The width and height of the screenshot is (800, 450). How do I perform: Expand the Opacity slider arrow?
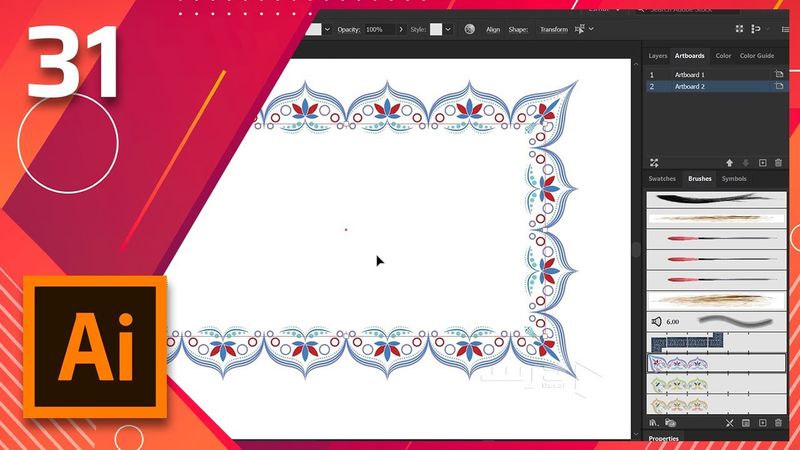point(401,29)
